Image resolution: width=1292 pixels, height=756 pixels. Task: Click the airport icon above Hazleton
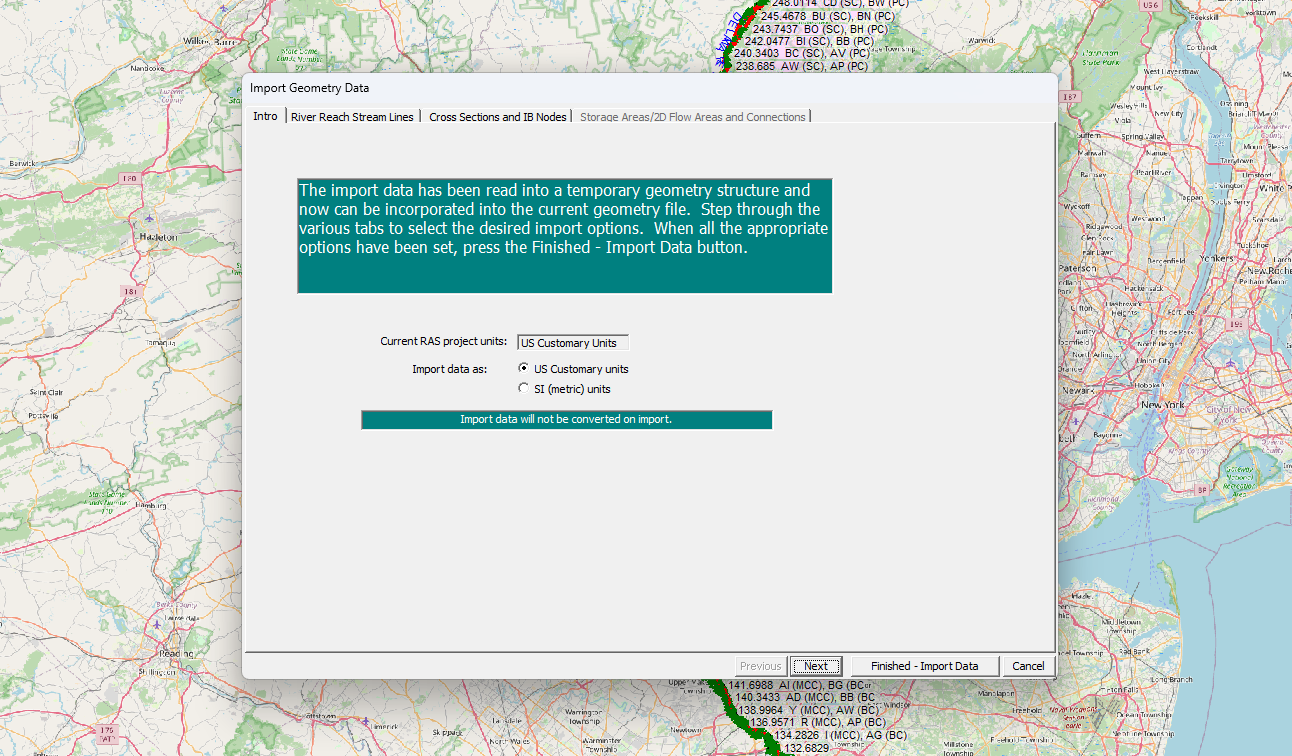pos(150,218)
